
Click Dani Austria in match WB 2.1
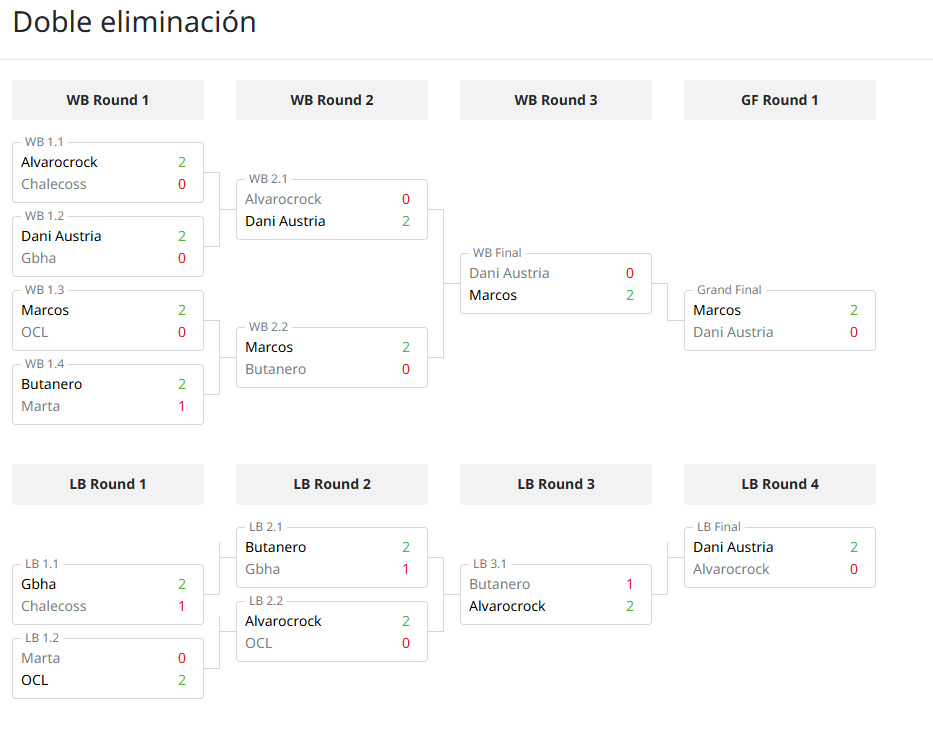[285, 221]
